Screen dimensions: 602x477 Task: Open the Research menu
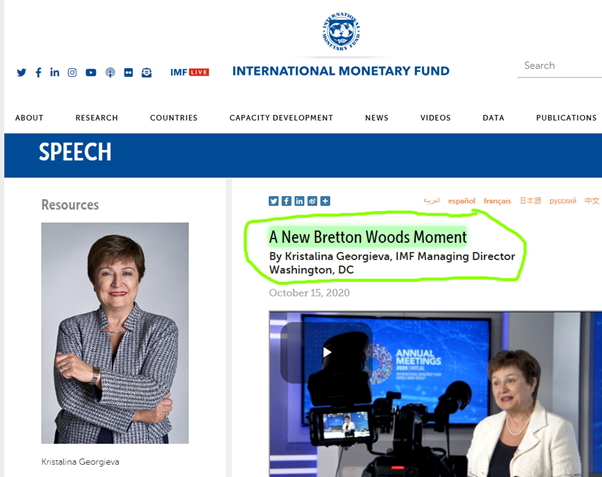(x=97, y=118)
